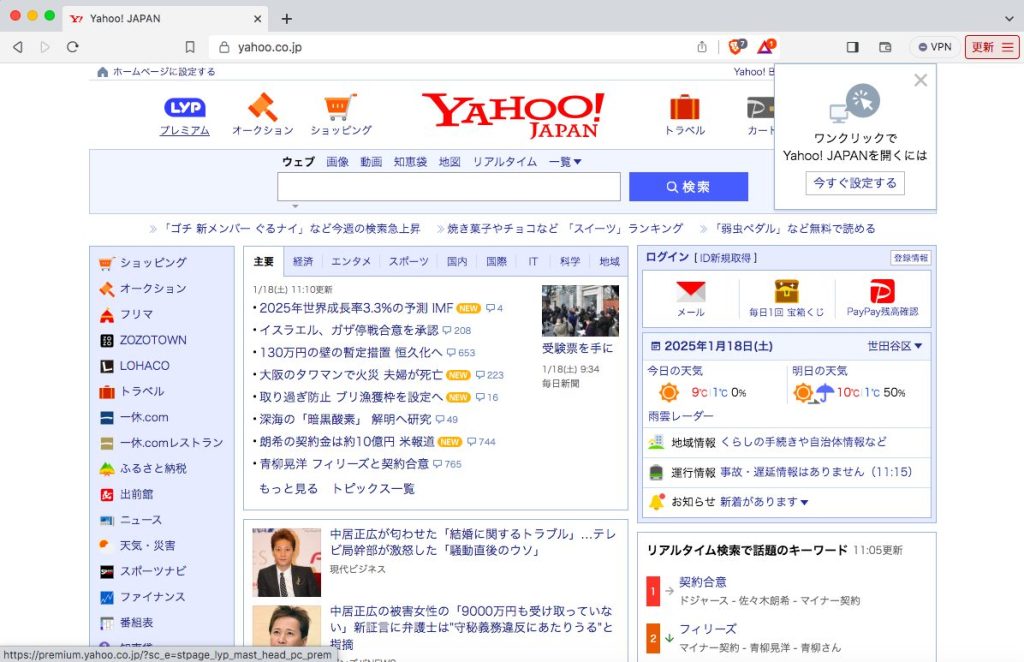Viewport: 1024px width, 662px height.
Task: Expand the お知らせ 新着があります notifications
Action: click(x=764, y=501)
